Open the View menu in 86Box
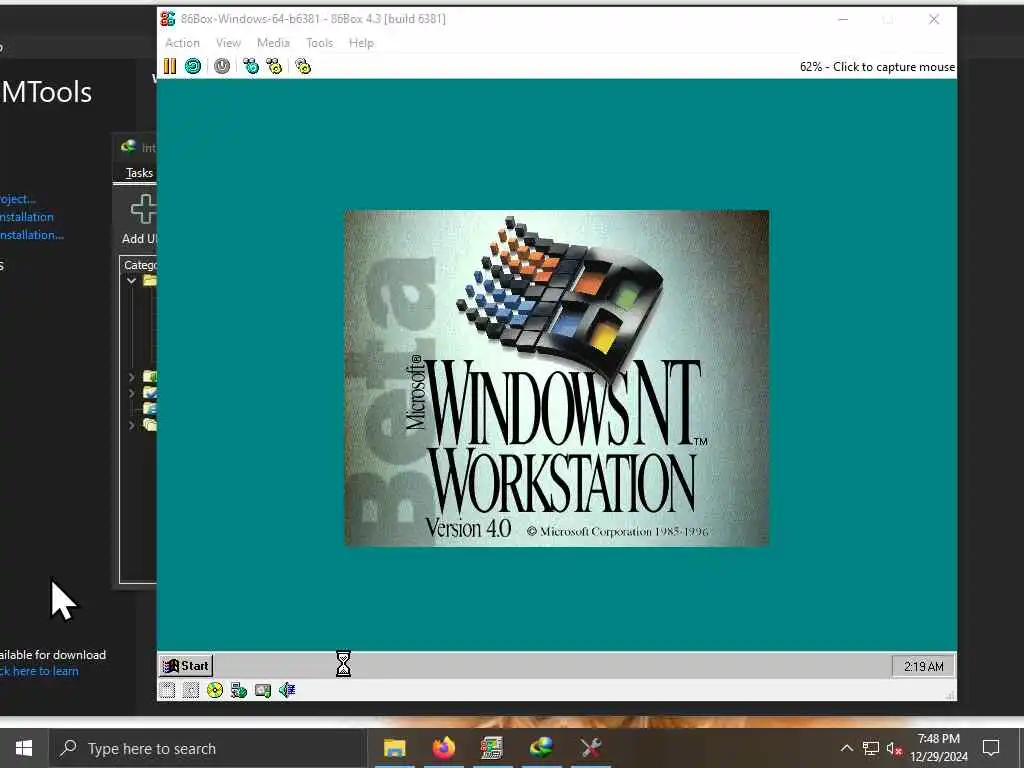 pos(229,43)
